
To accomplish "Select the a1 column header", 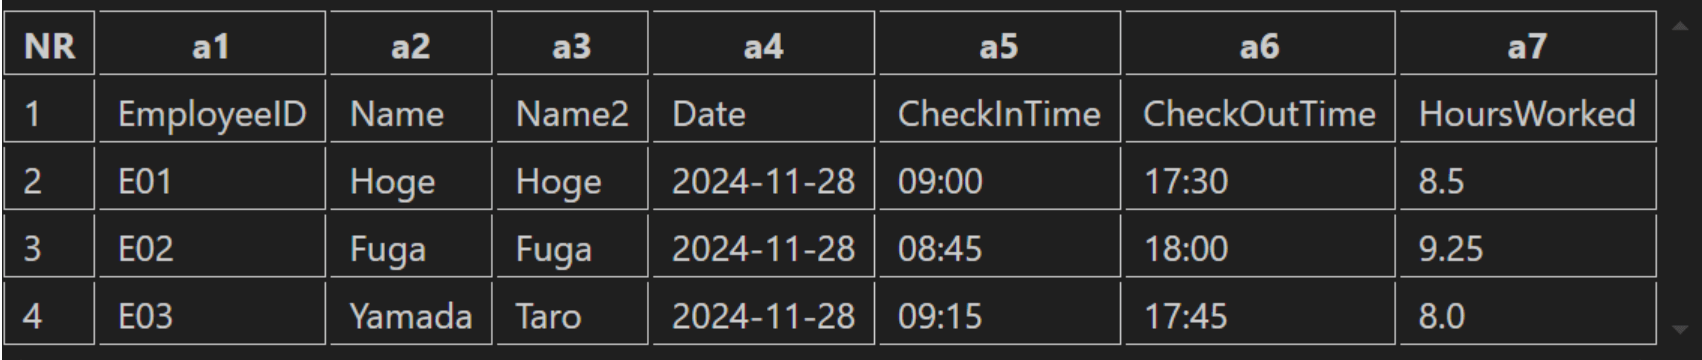I will click(x=212, y=44).
